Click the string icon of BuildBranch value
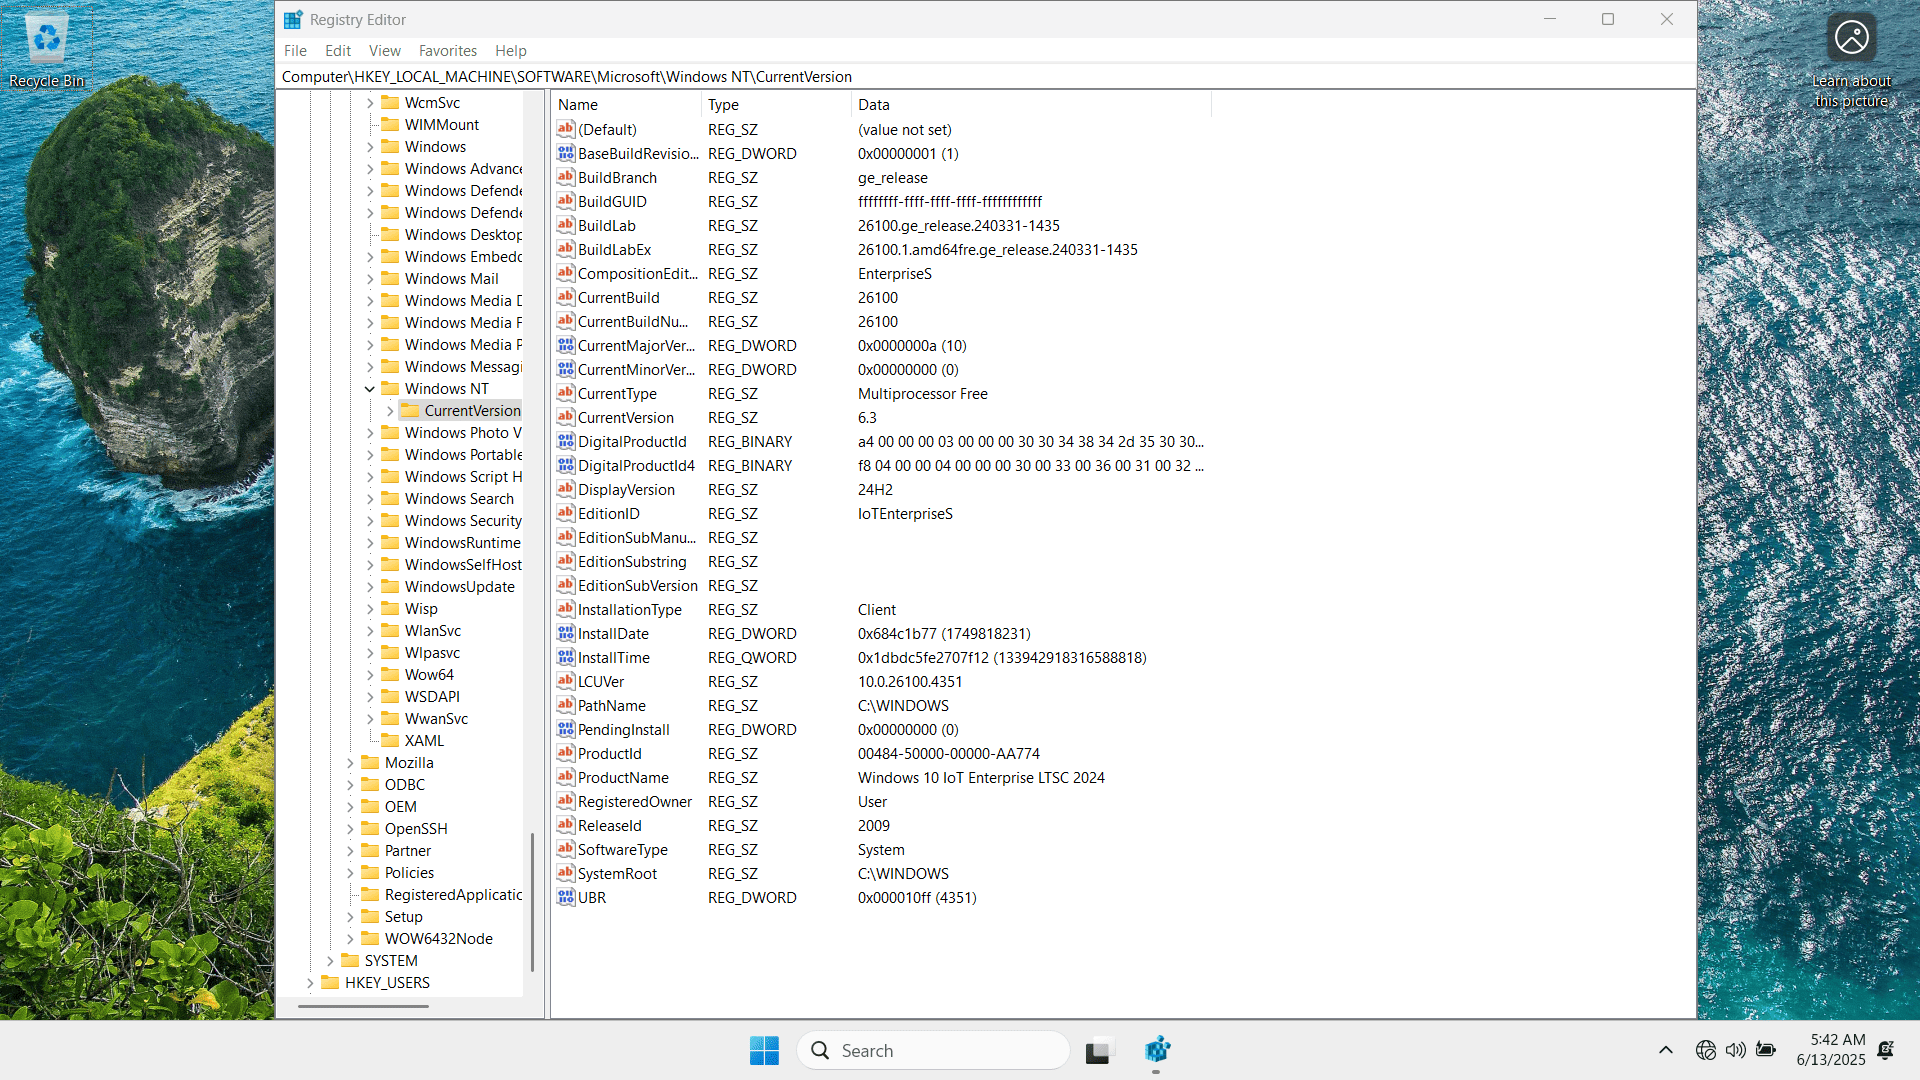Image resolution: width=1920 pixels, height=1080 pixels. coord(566,177)
